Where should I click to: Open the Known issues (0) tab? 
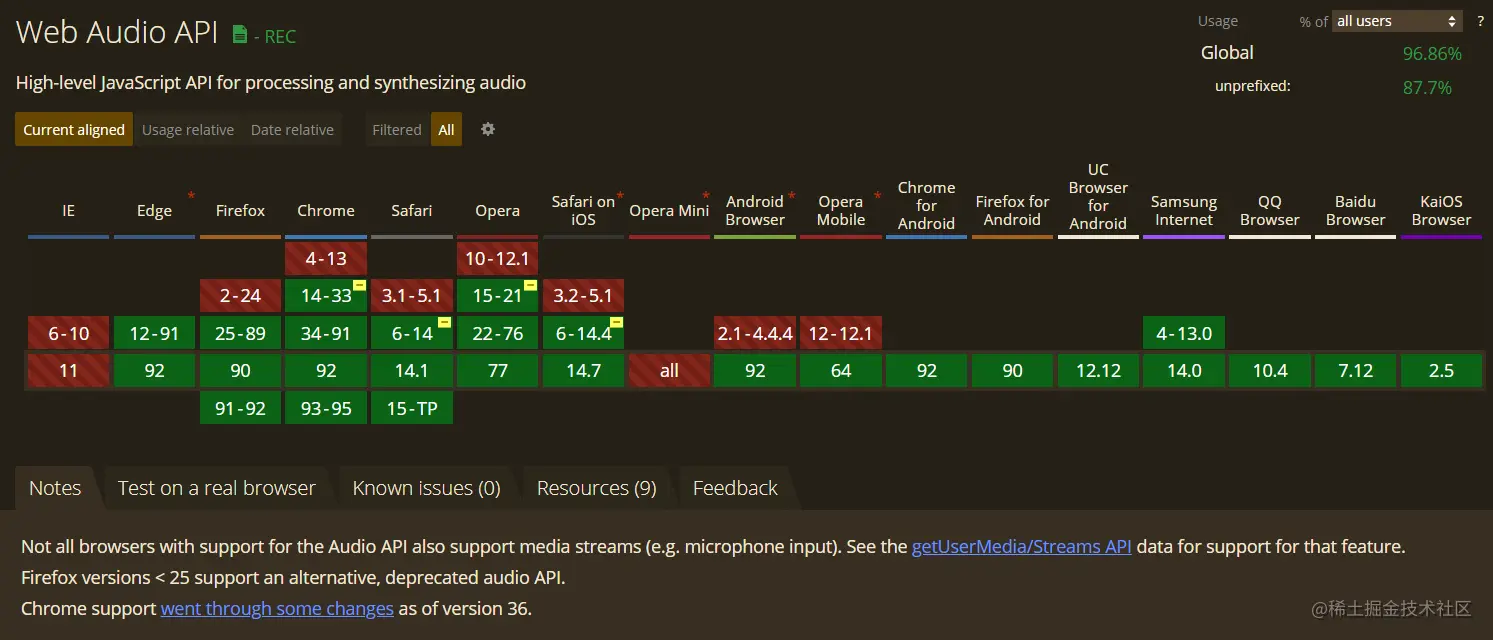[426, 488]
